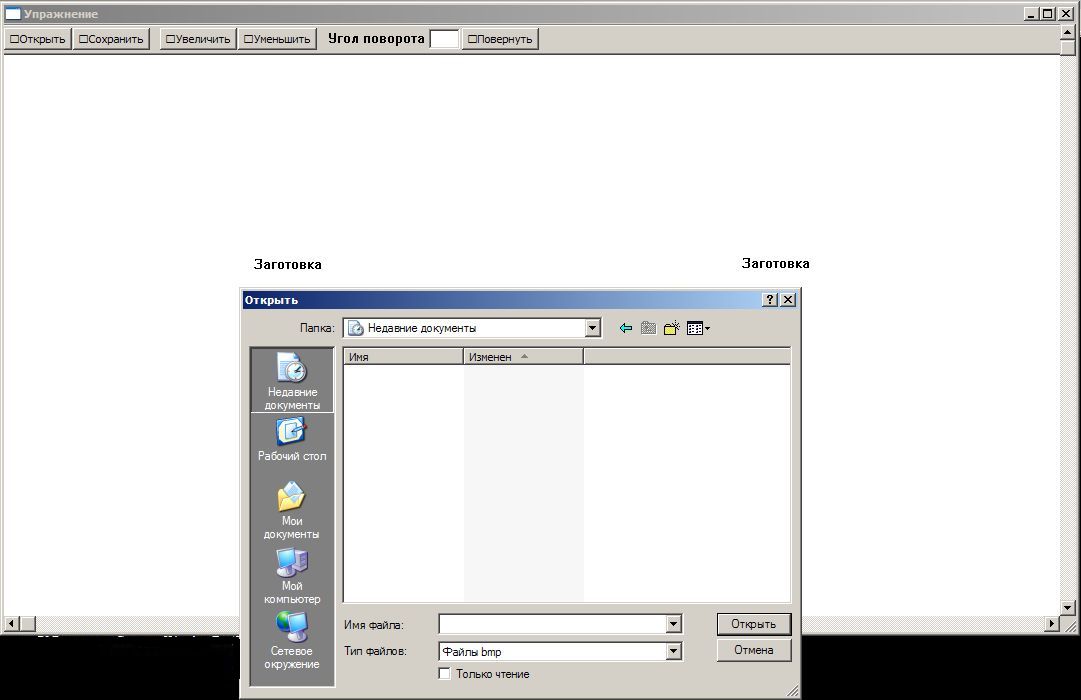Click the Увеличить toolbar button
The height and width of the screenshot is (700, 1081).
click(x=198, y=39)
